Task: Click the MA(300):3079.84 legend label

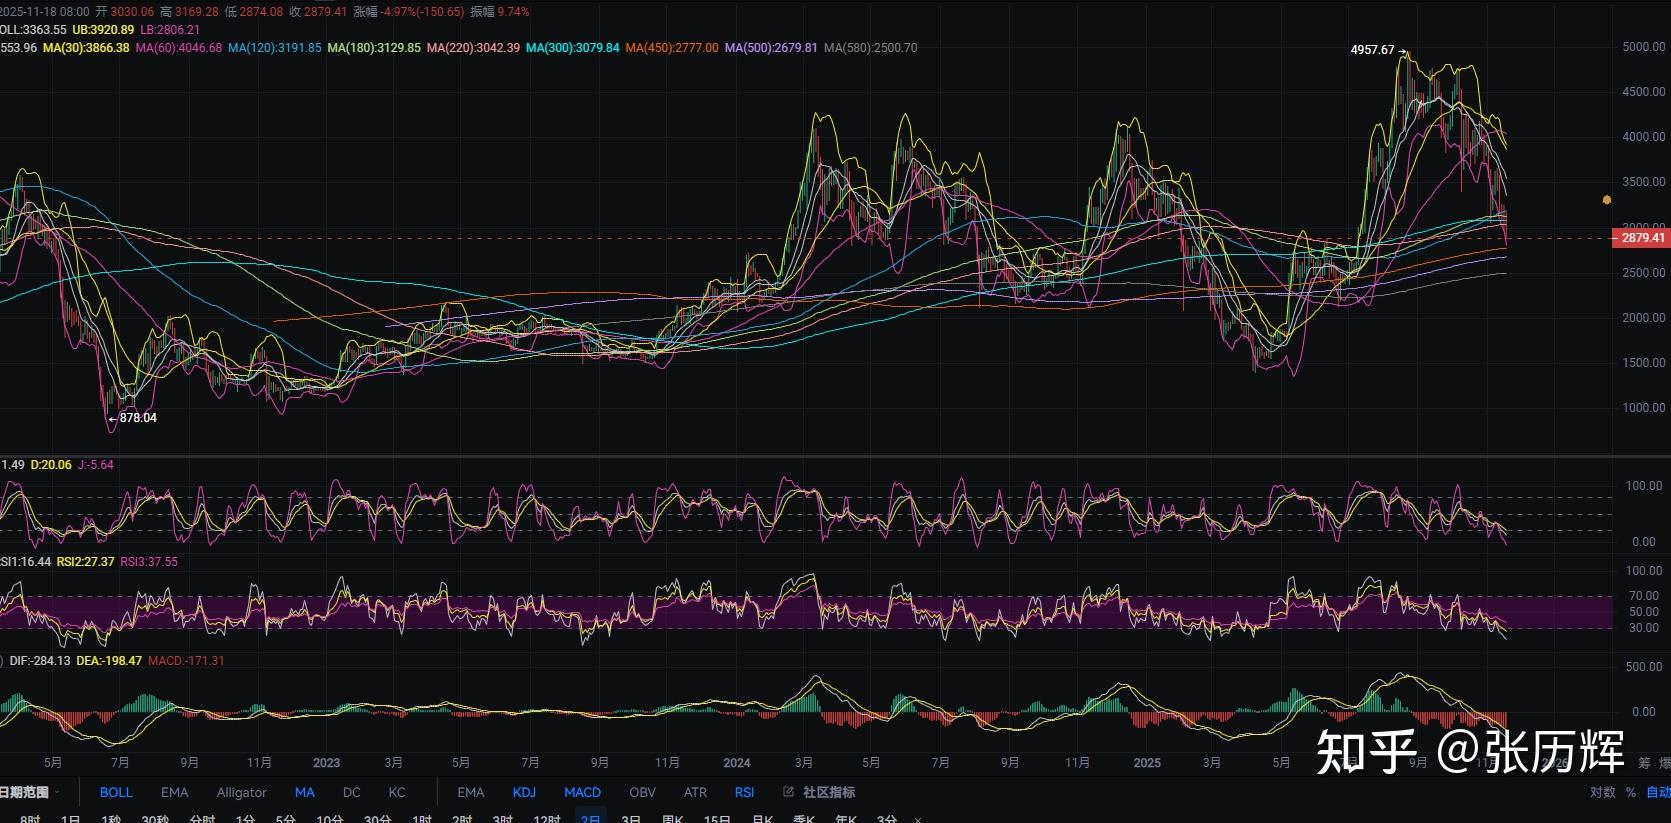Action: click(x=573, y=48)
